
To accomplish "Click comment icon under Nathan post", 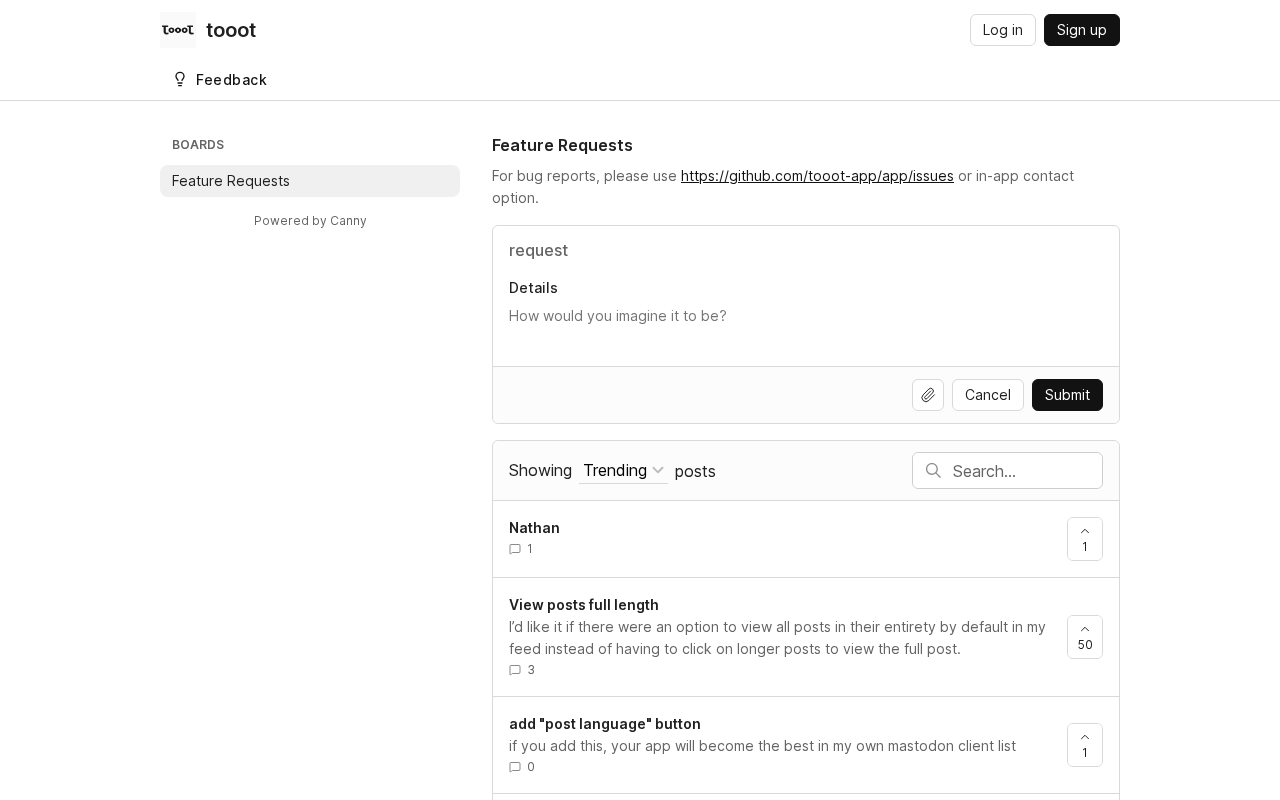I will pos(515,549).
